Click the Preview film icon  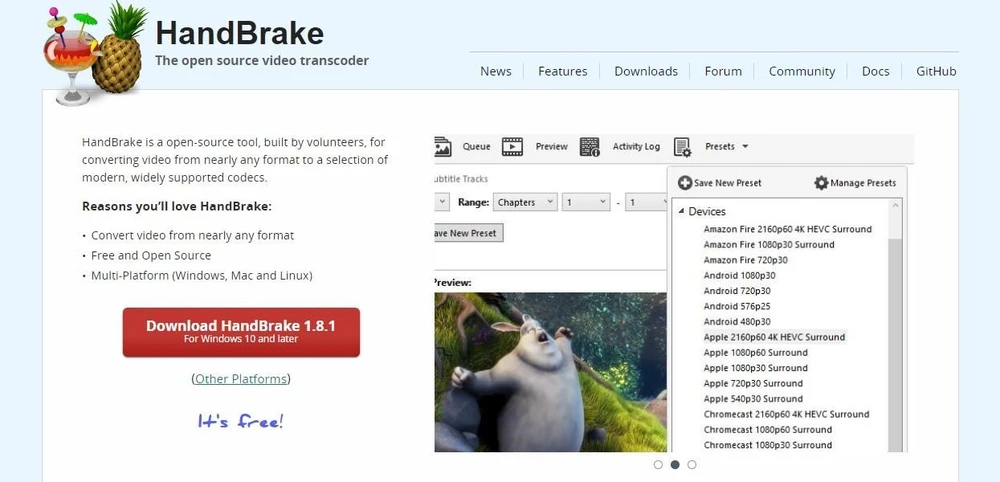512,147
